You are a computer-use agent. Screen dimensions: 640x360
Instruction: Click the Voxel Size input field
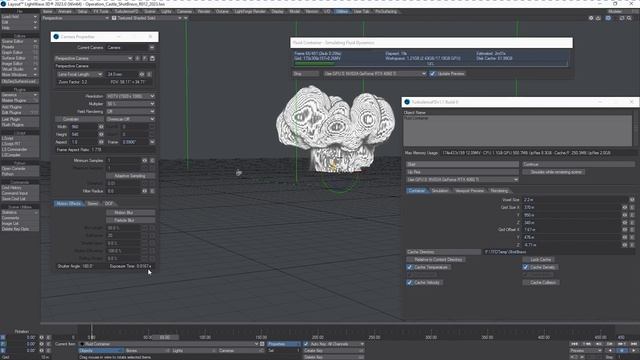coord(575,200)
